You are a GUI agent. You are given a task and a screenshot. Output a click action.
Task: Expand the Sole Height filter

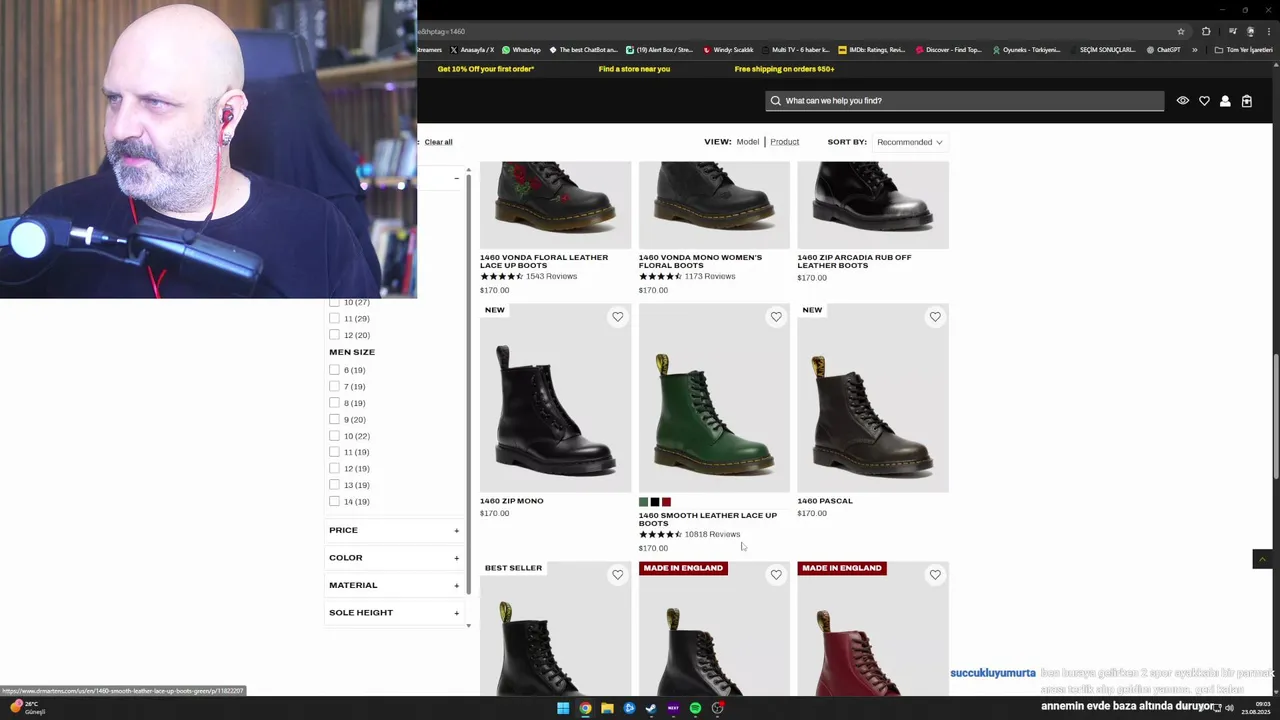click(394, 613)
